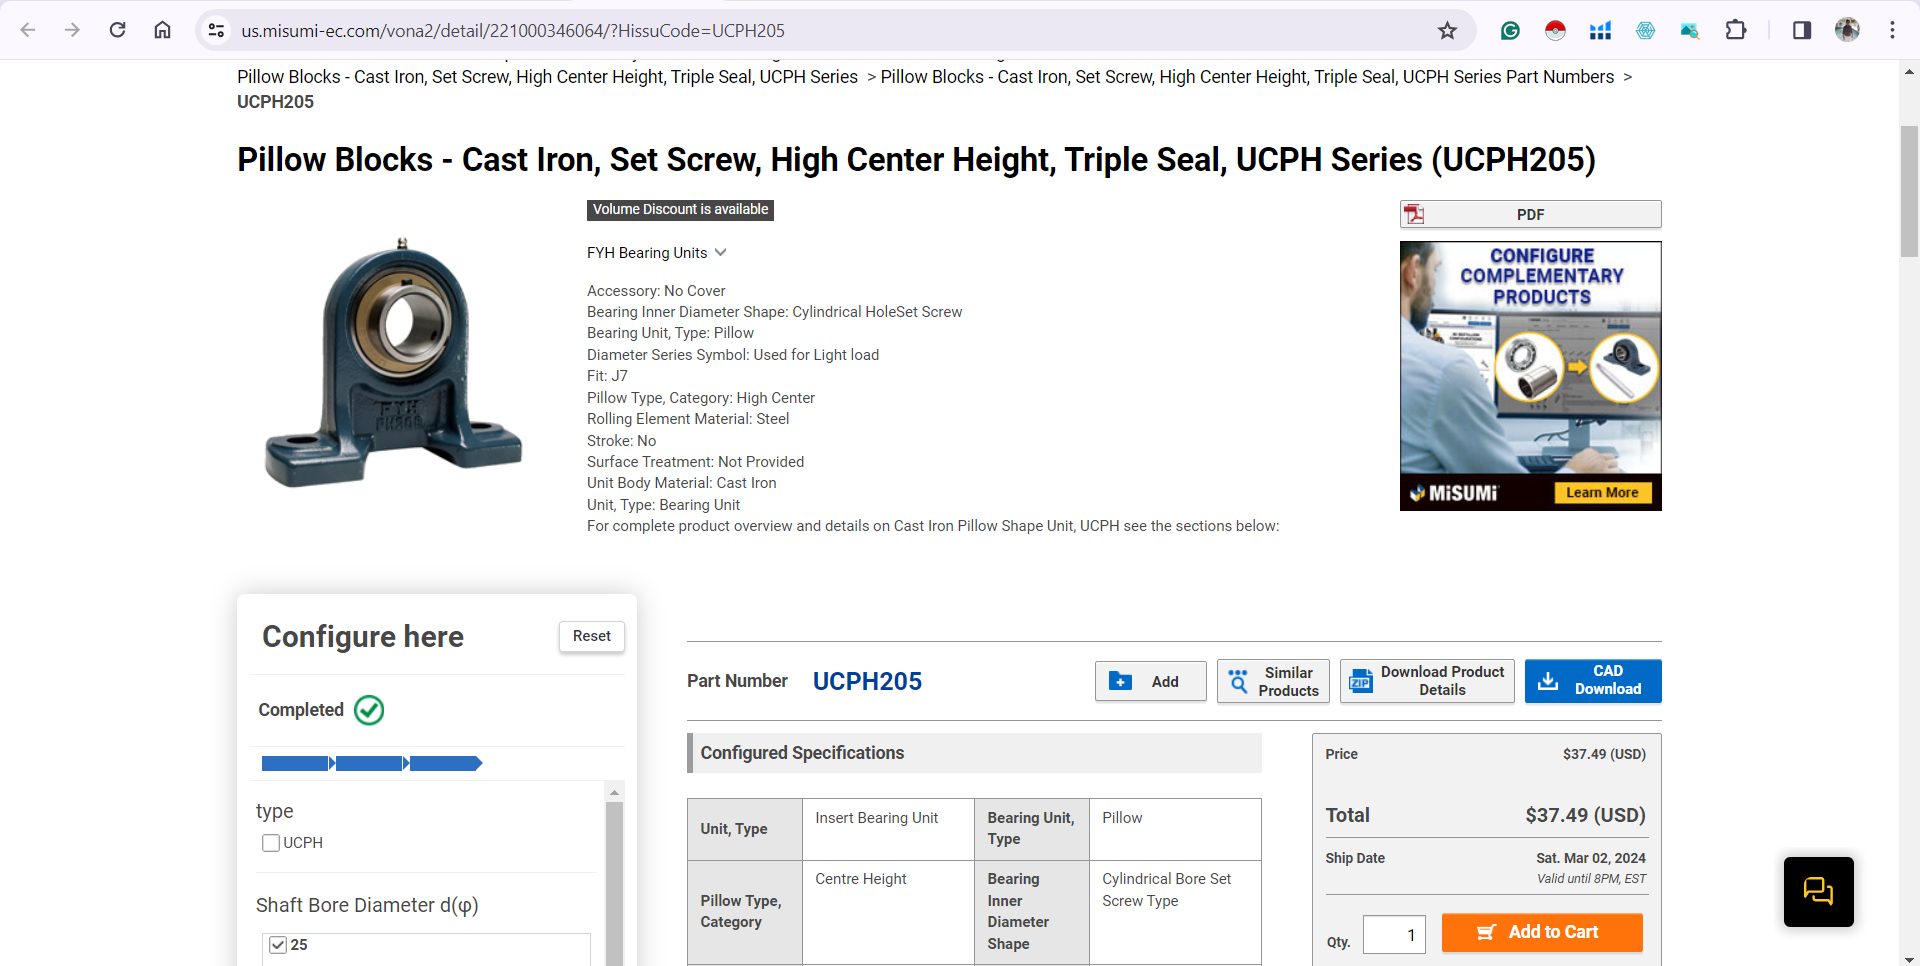The height and width of the screenshot is (966, 1920).
Task: Click the Centre Height table cell
Action: coord(888,912)
